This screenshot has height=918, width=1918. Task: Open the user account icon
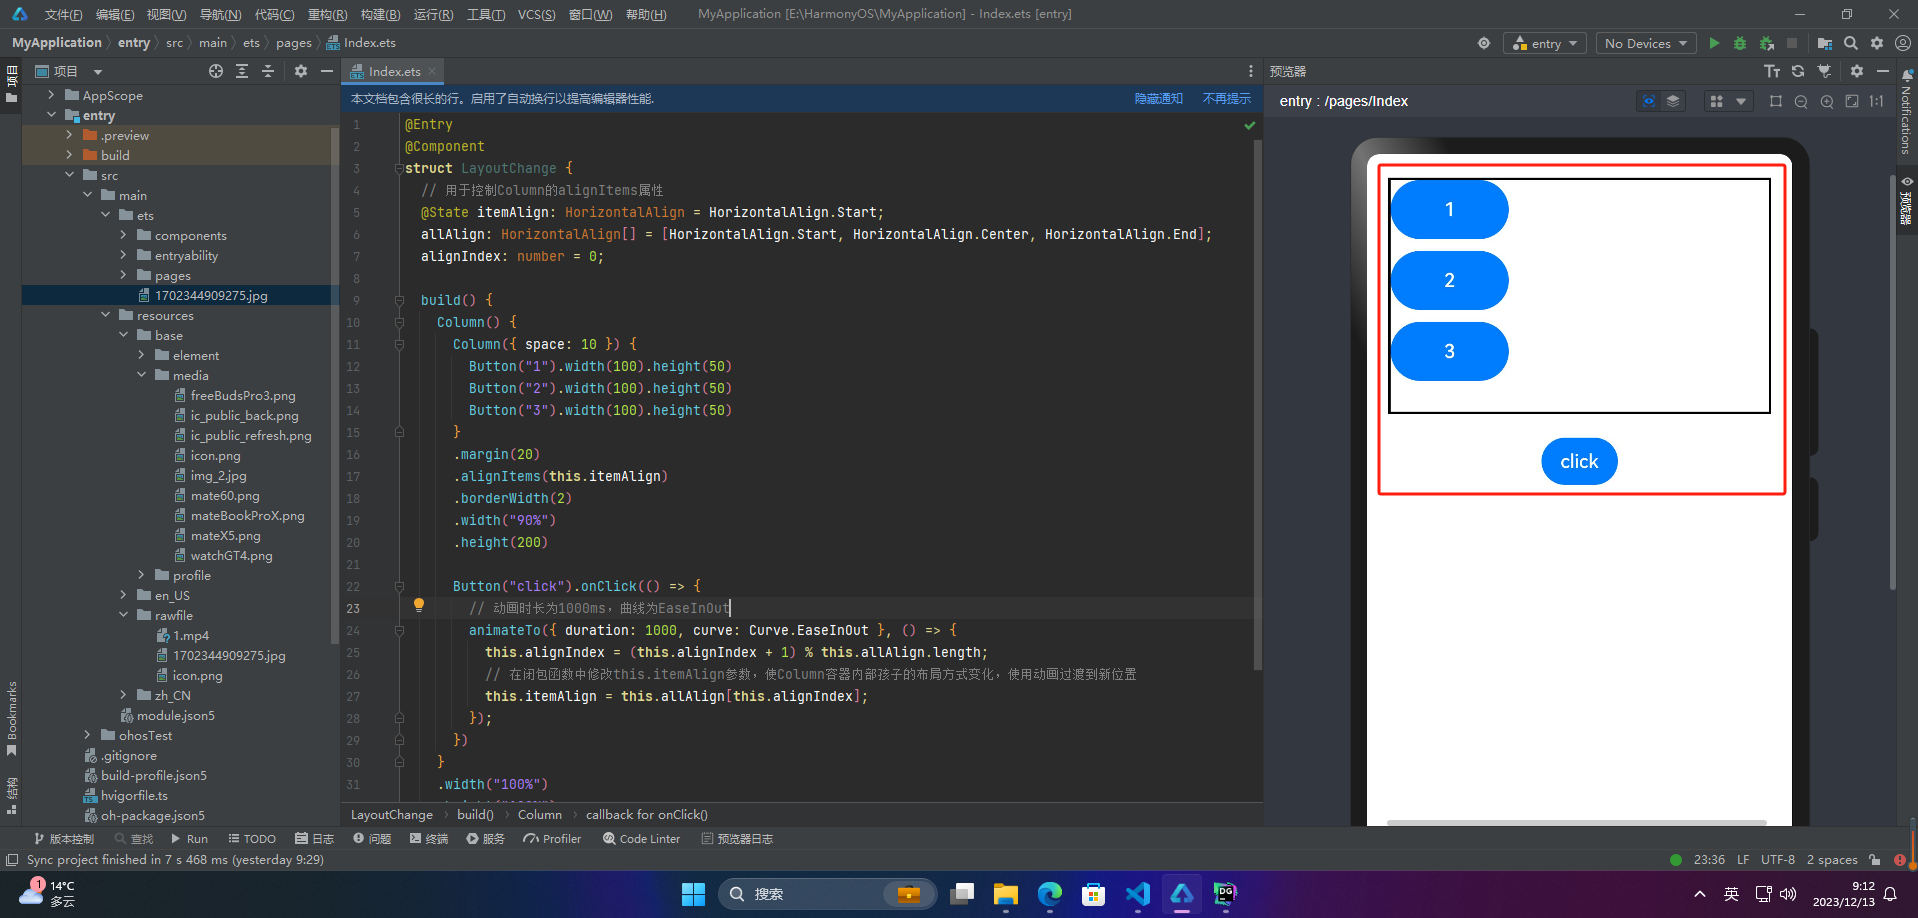point(1903,43)
